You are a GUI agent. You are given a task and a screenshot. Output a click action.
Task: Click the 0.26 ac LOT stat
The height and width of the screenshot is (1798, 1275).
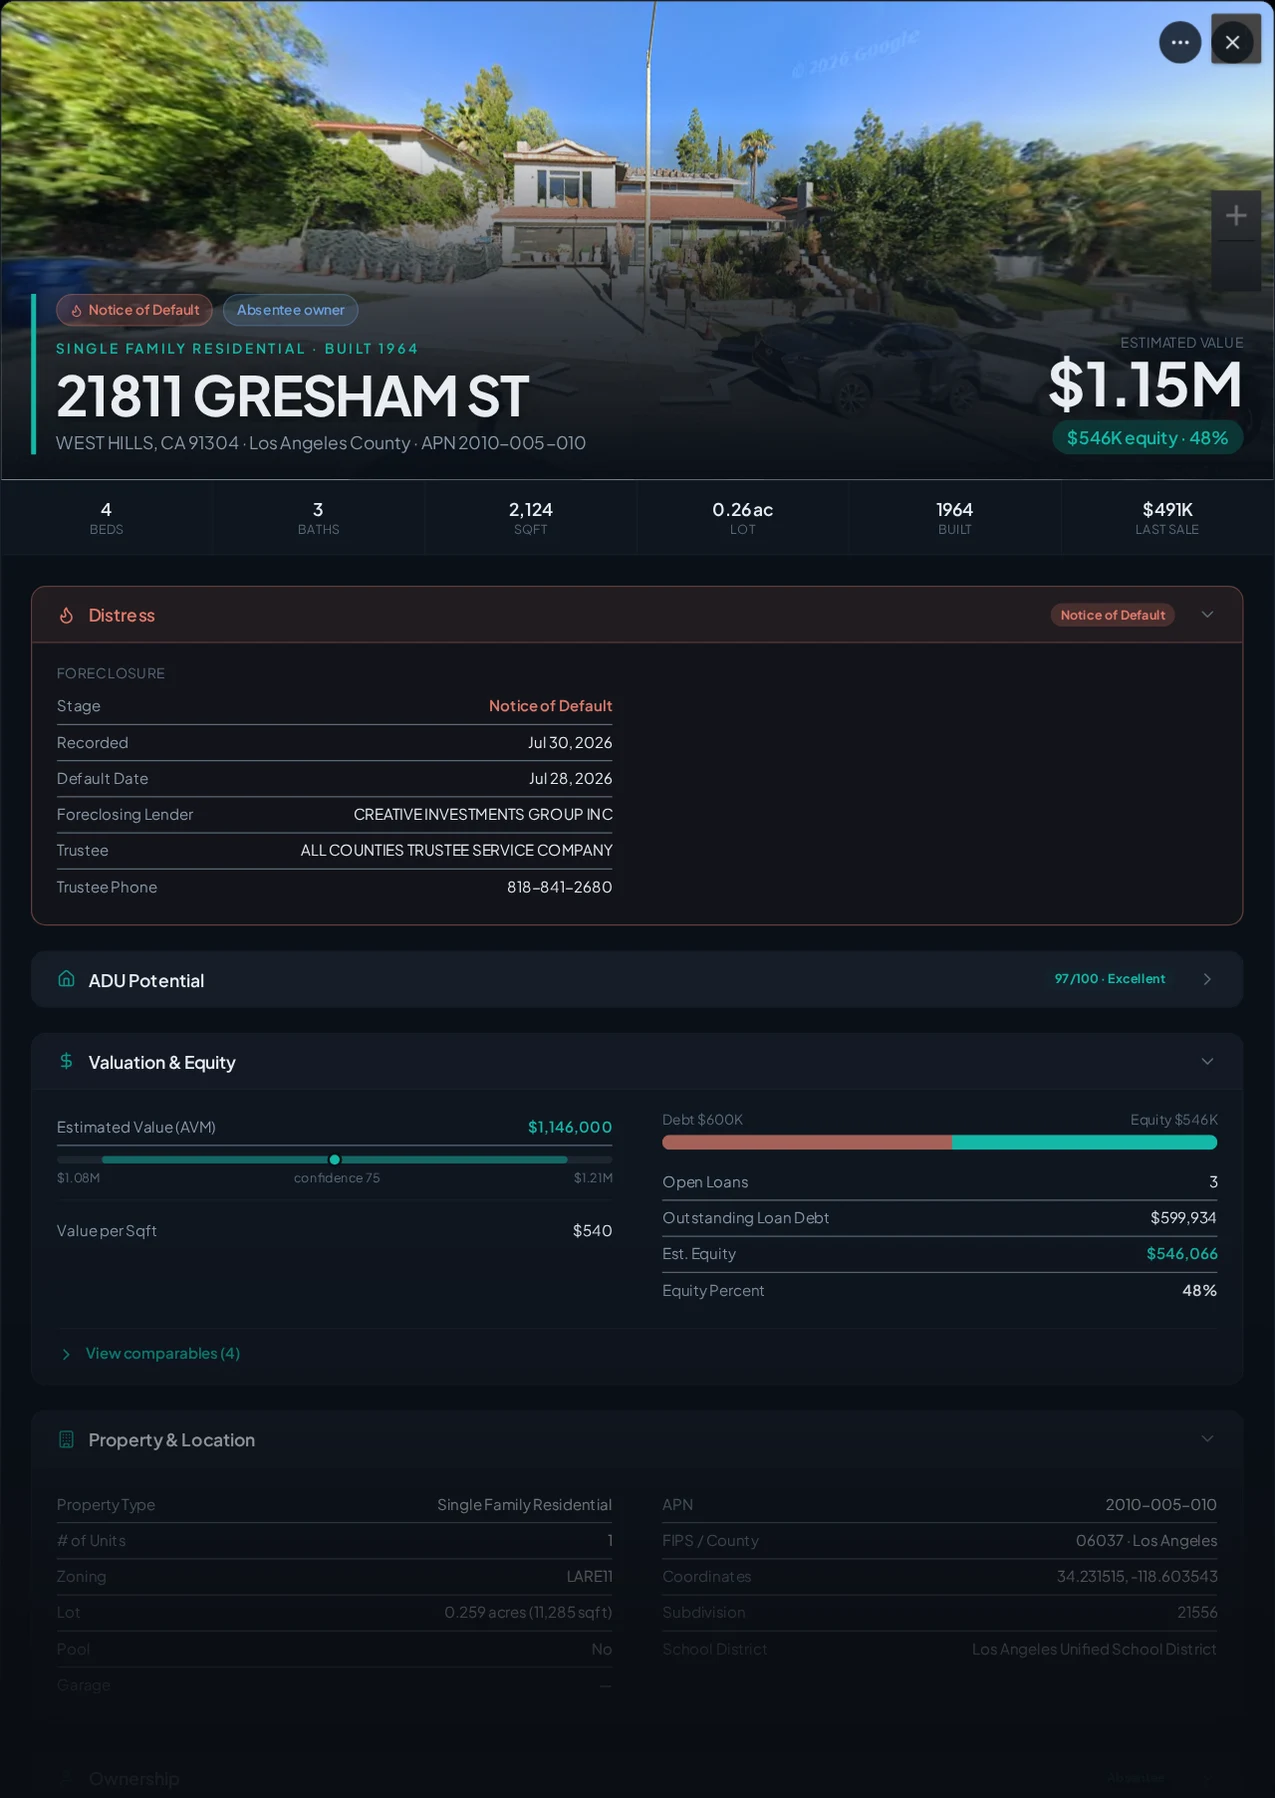click(x=742, y=517)
